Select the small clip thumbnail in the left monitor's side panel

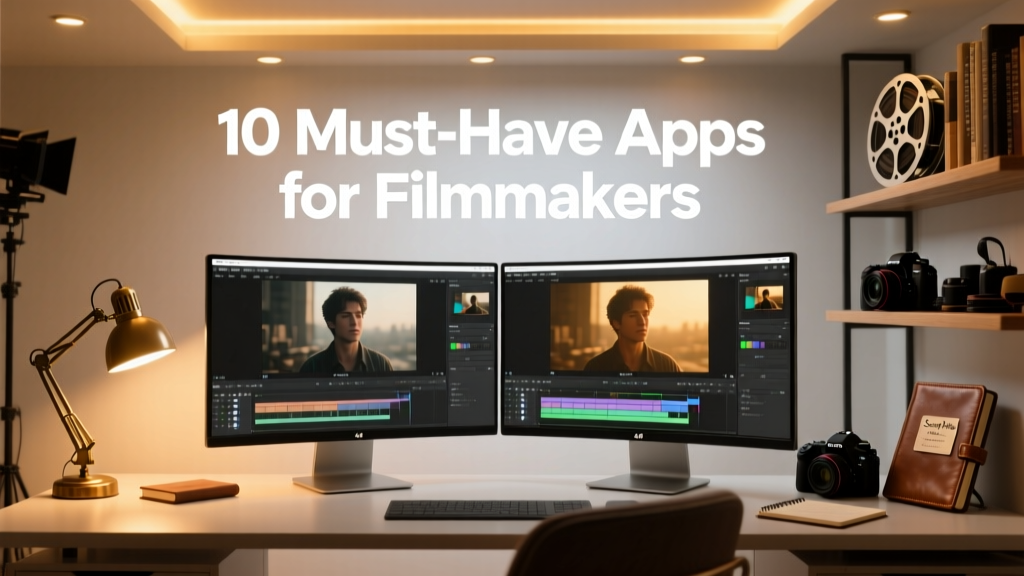tap(471, 304)
